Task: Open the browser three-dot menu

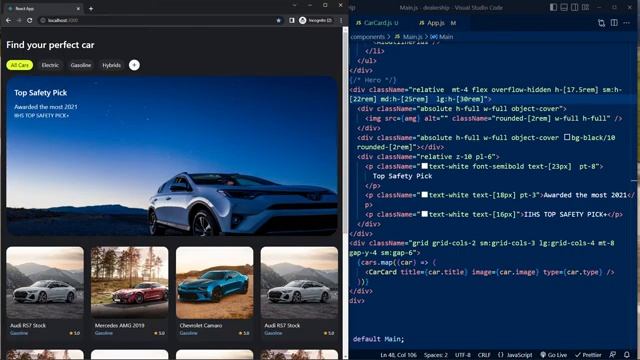Action: coord(341,20)
